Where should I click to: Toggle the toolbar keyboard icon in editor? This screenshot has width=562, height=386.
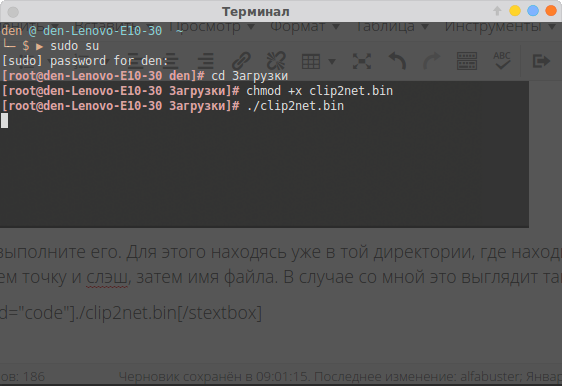pyautogui.click(x=467, y=61)
